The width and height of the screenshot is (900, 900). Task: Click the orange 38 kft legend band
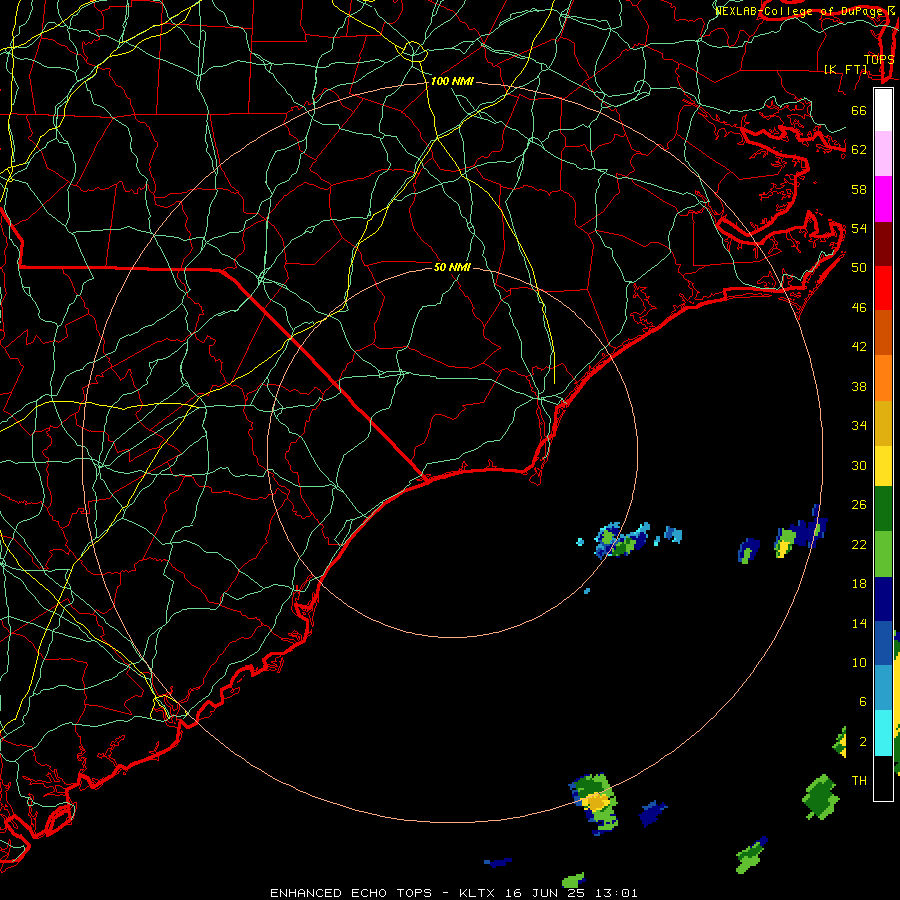click(883, 377)
